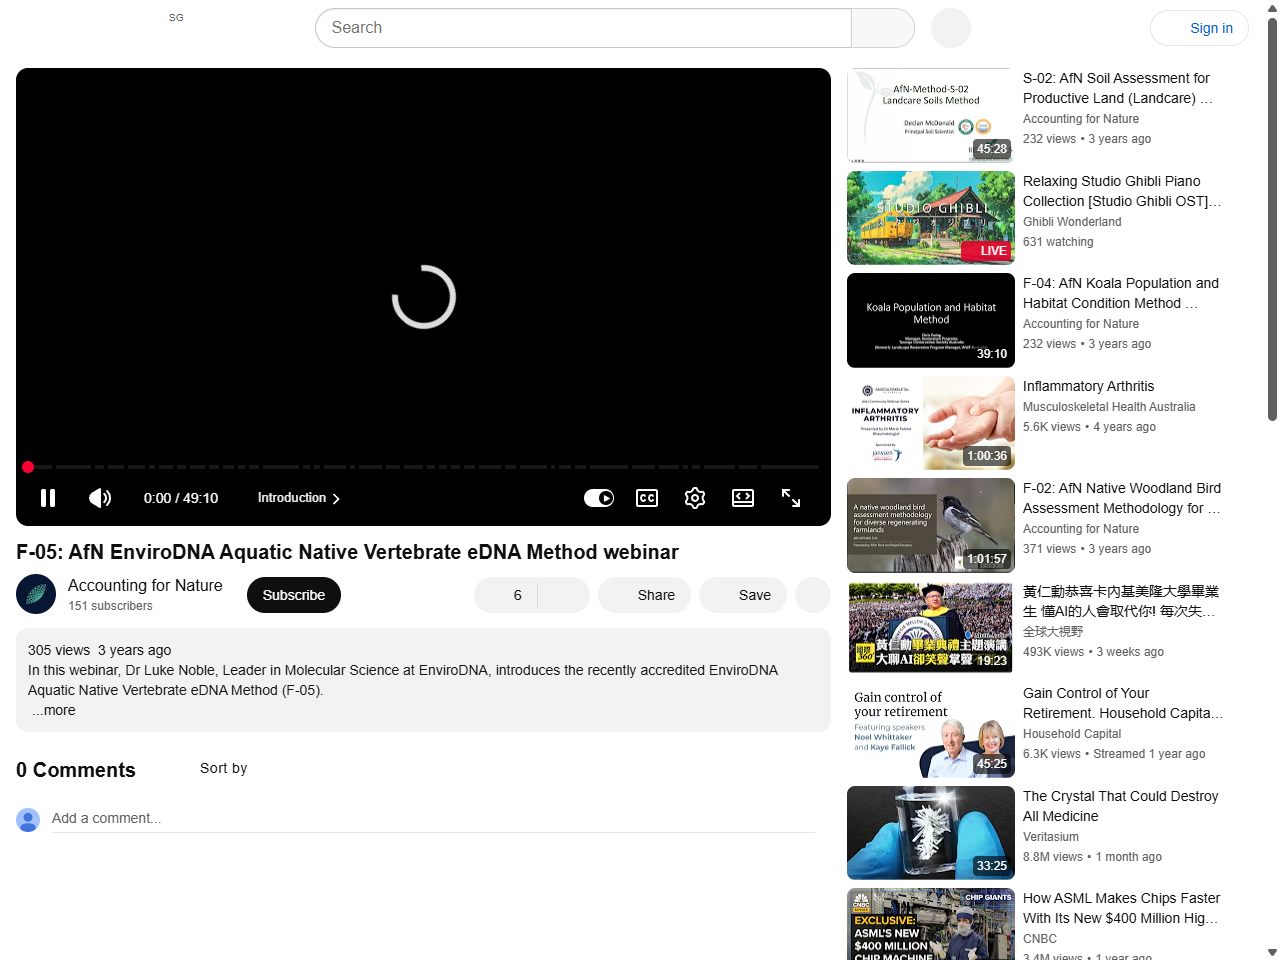Turn on closed captions

point(647,498)
